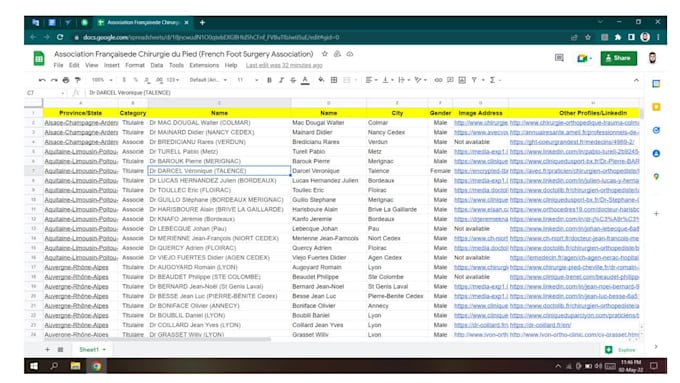This screenshot has height=383, width=680.
Task: Insert a chart from toolbar
Action: tap(462, 80)
